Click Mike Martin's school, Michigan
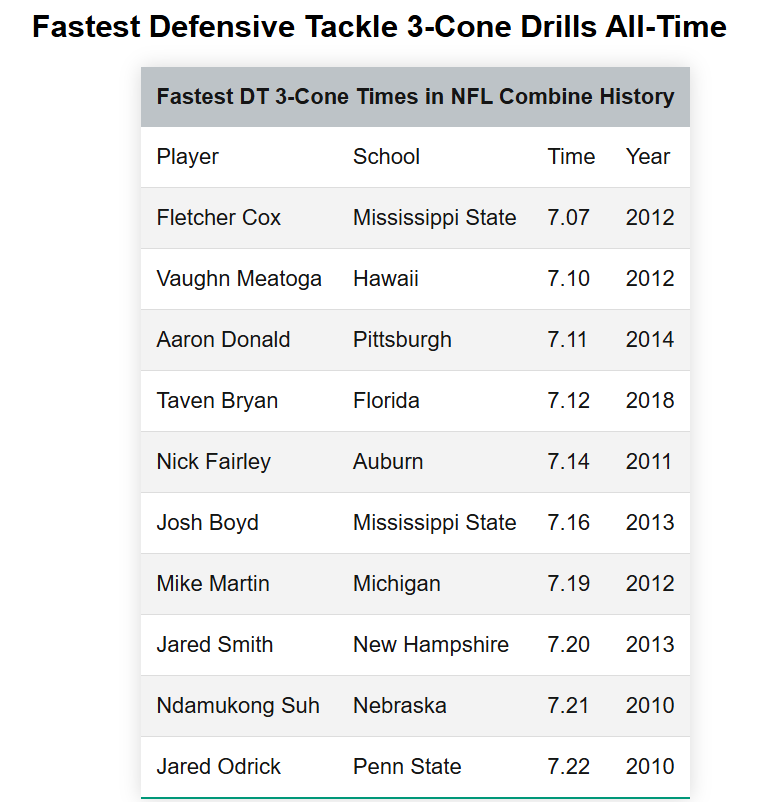This screenshot has width=779, height=802. [x=396, y=584]
